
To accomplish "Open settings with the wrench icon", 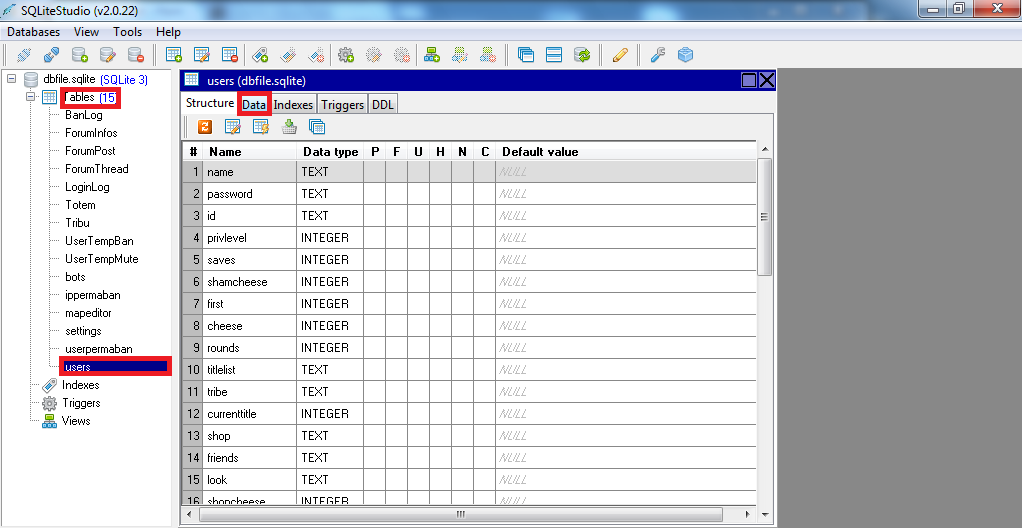I will point(658,55).
